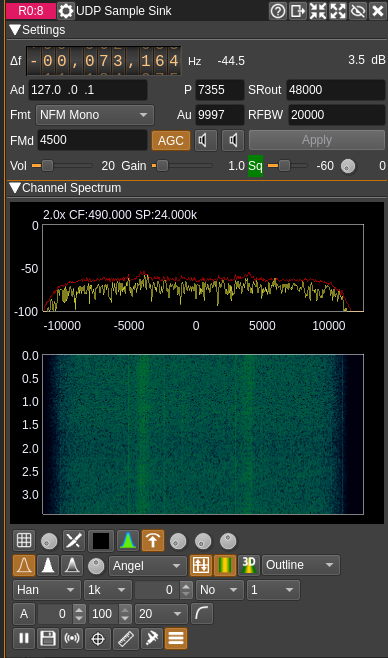The width and height of the screenshot is (388, 658).
Task: Toggle the max hold arrow button
Action: point(153,540)
